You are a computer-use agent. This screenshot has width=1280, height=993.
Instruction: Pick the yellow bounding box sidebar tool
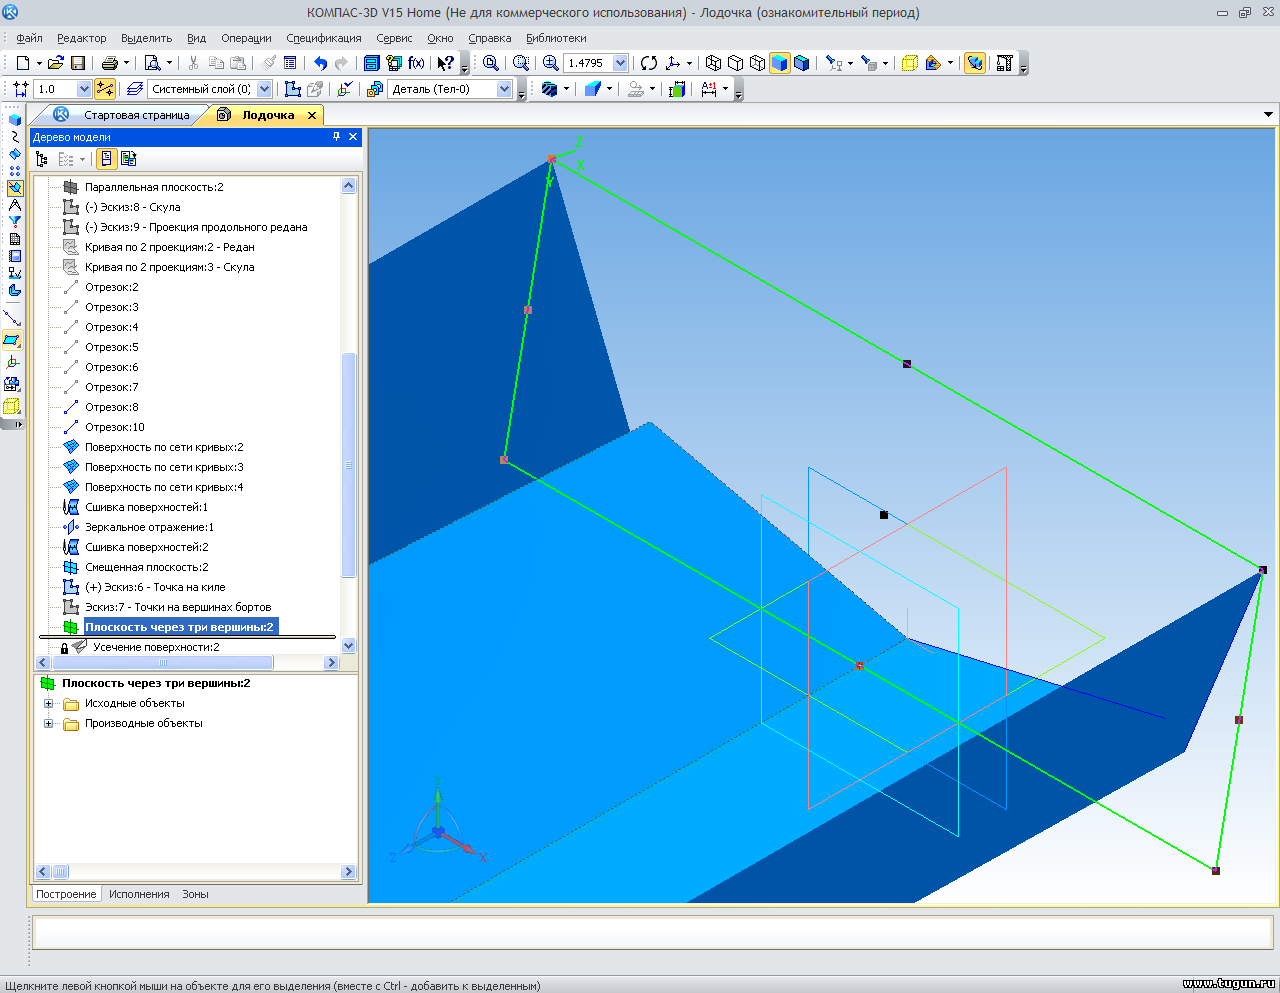[13, 406]
